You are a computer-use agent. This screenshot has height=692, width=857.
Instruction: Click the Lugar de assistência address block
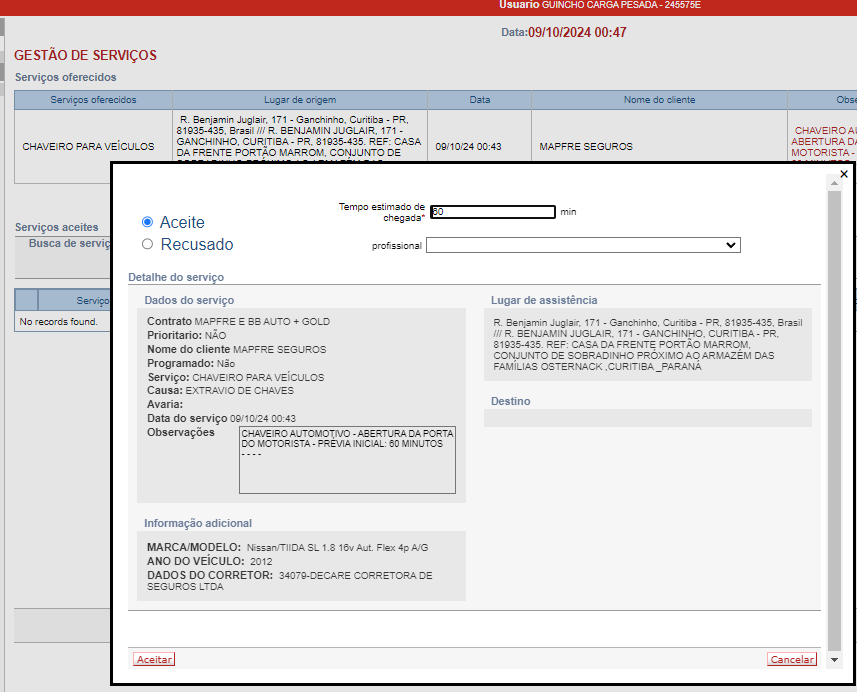(647, 345)
